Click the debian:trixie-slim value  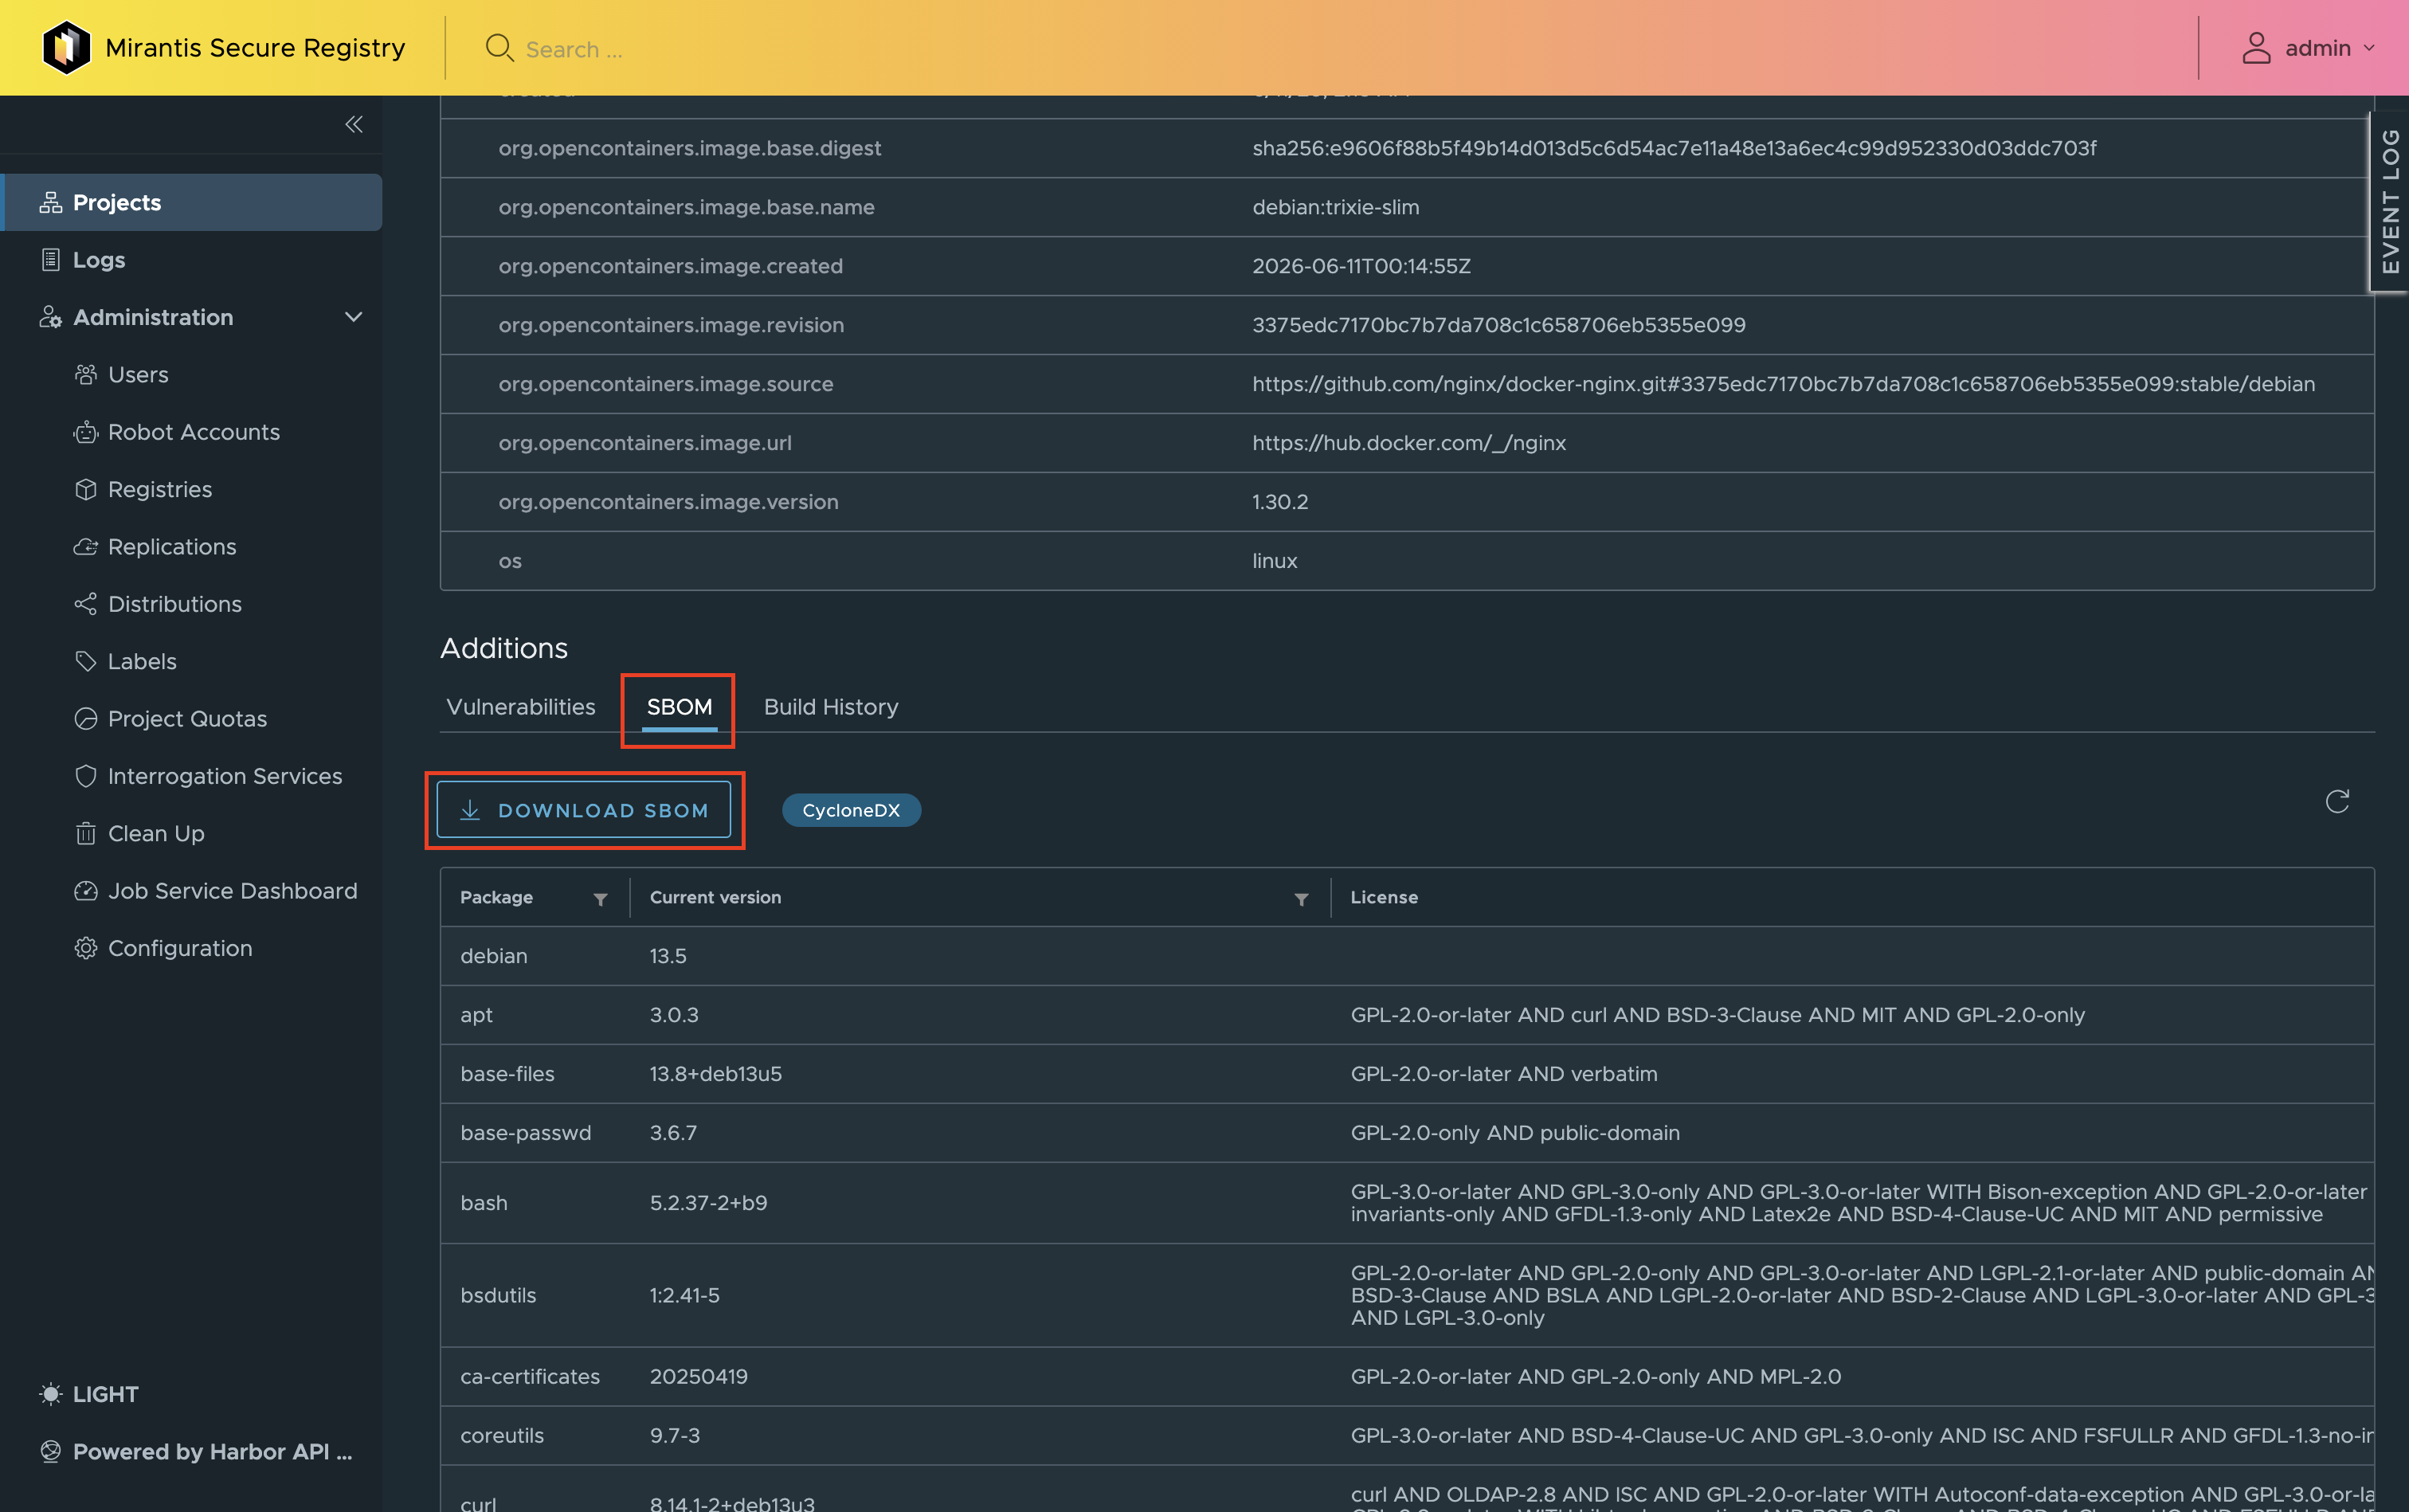point(1335,207)
